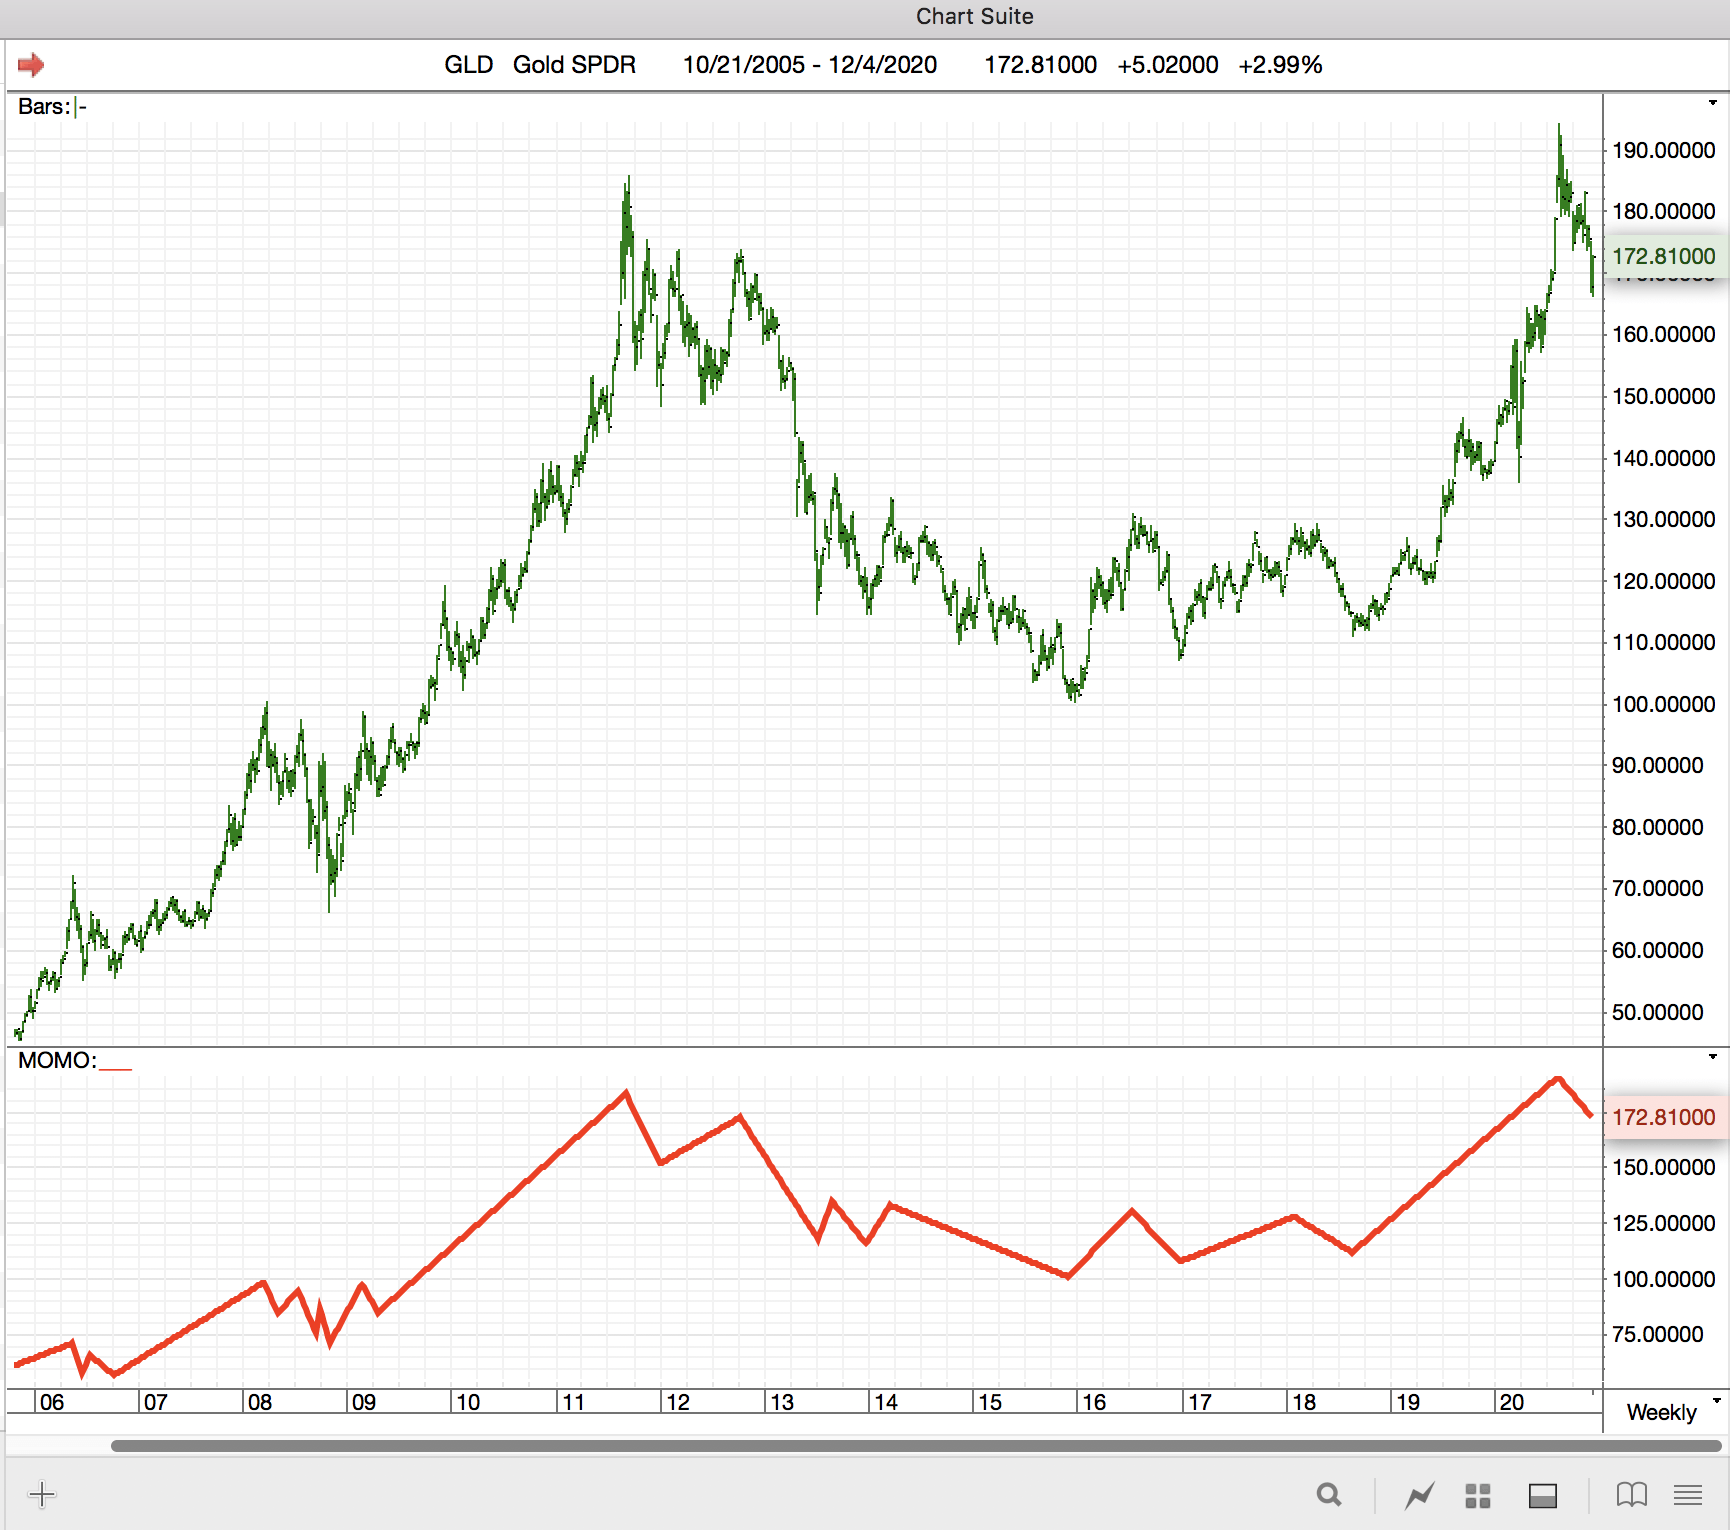Viewport: 1730px width, 1530px height.
Task: Click the 16 year marker on time axis
Action: pyautogui.click(x=1094, y=1402)
